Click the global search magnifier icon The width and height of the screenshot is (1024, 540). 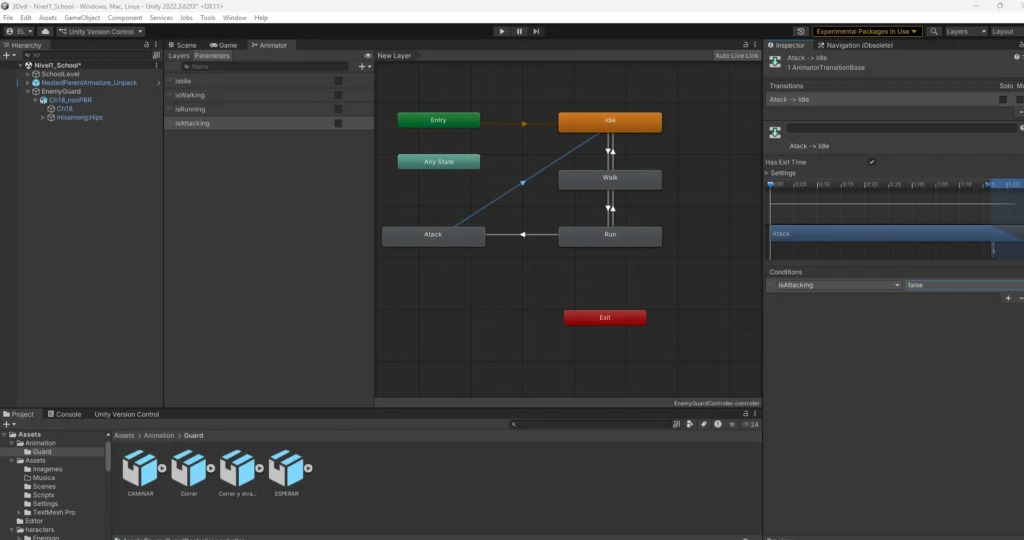click(x=933, y=31)
